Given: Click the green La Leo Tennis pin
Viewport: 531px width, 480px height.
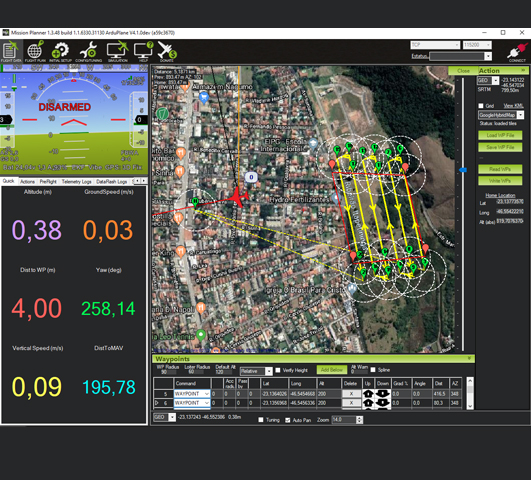Looking at the screenshot, I should pos(201,335).
